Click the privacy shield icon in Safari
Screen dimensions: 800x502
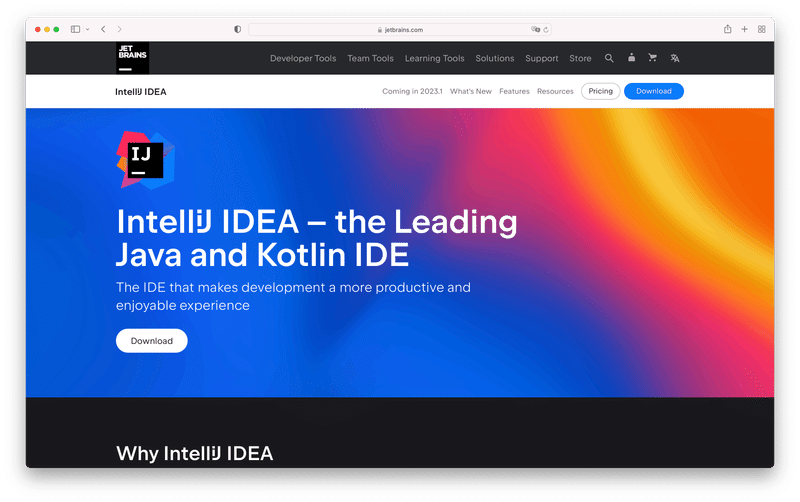tap(237, 30)
